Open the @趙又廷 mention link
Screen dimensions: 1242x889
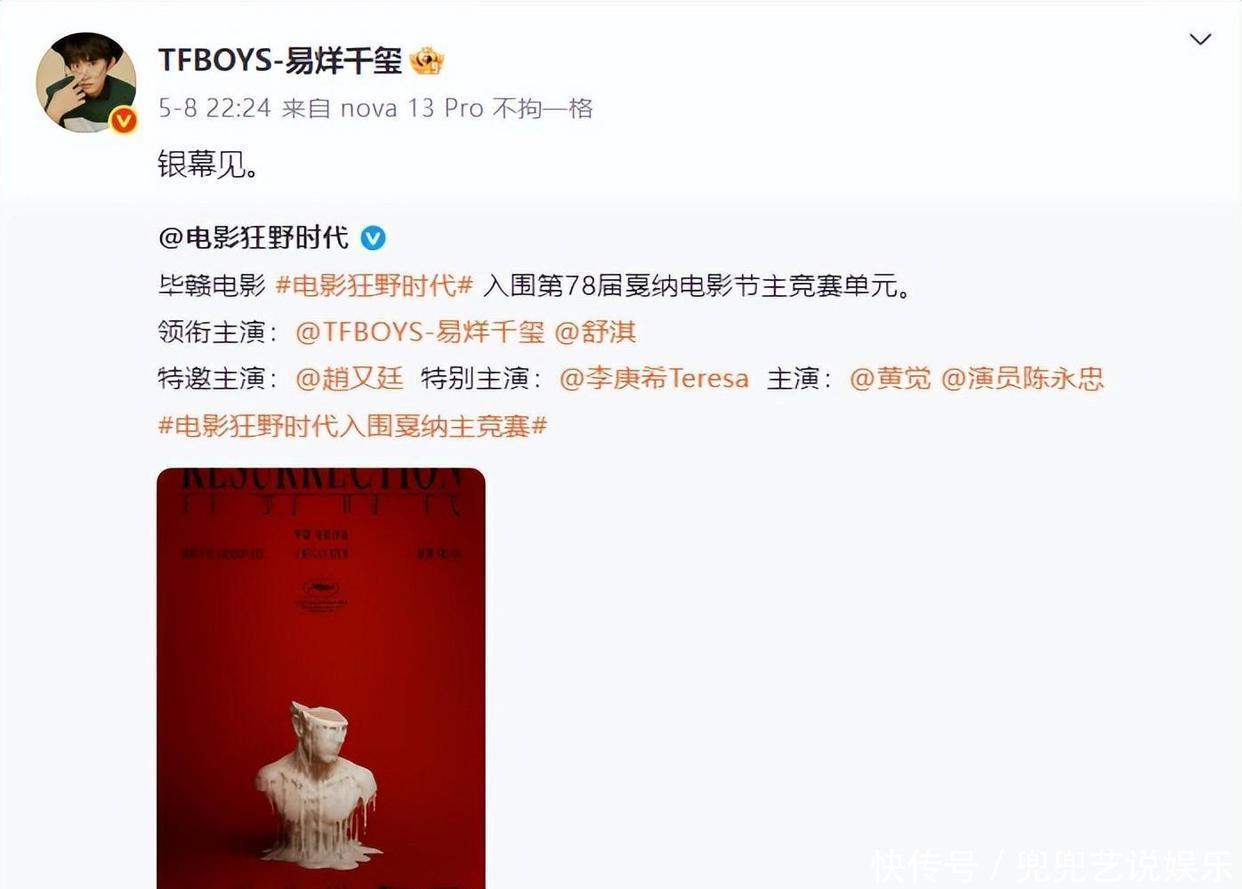coord(349,379)
